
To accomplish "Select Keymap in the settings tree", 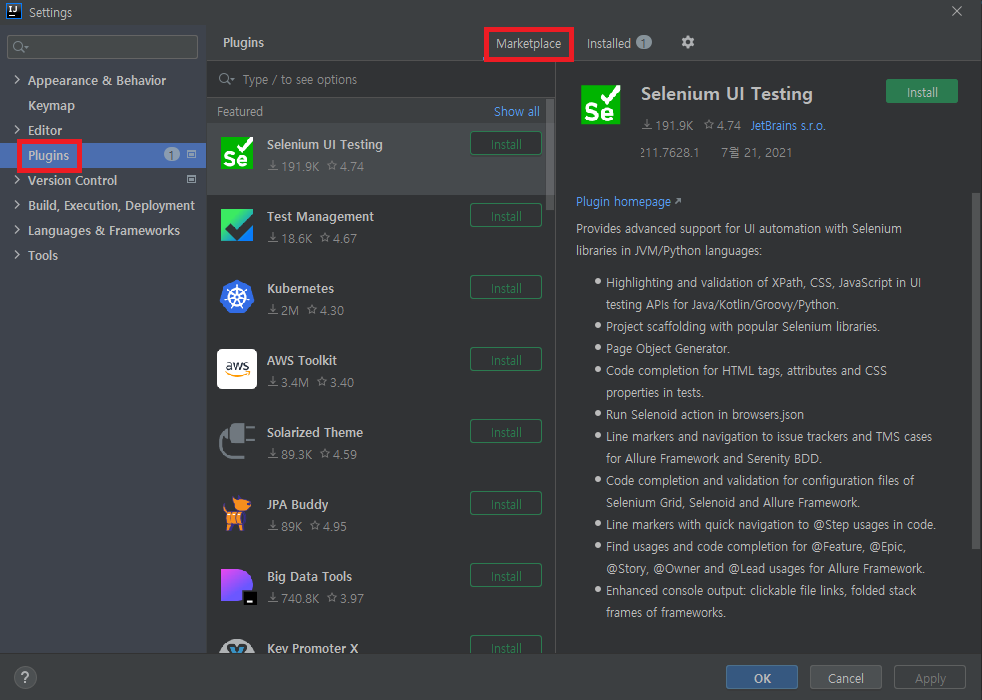I will 51,105.
